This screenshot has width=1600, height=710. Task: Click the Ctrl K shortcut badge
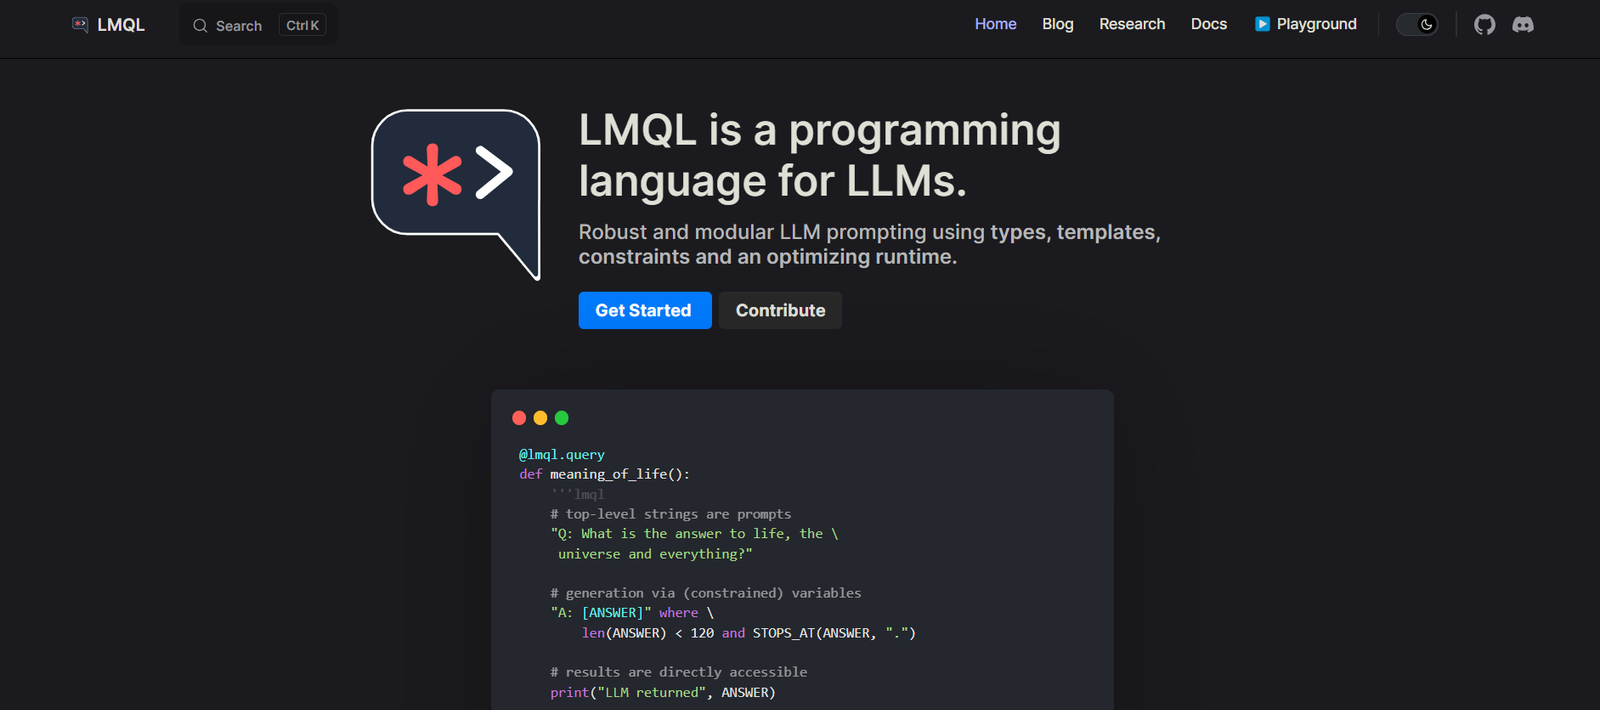[302, 26]
